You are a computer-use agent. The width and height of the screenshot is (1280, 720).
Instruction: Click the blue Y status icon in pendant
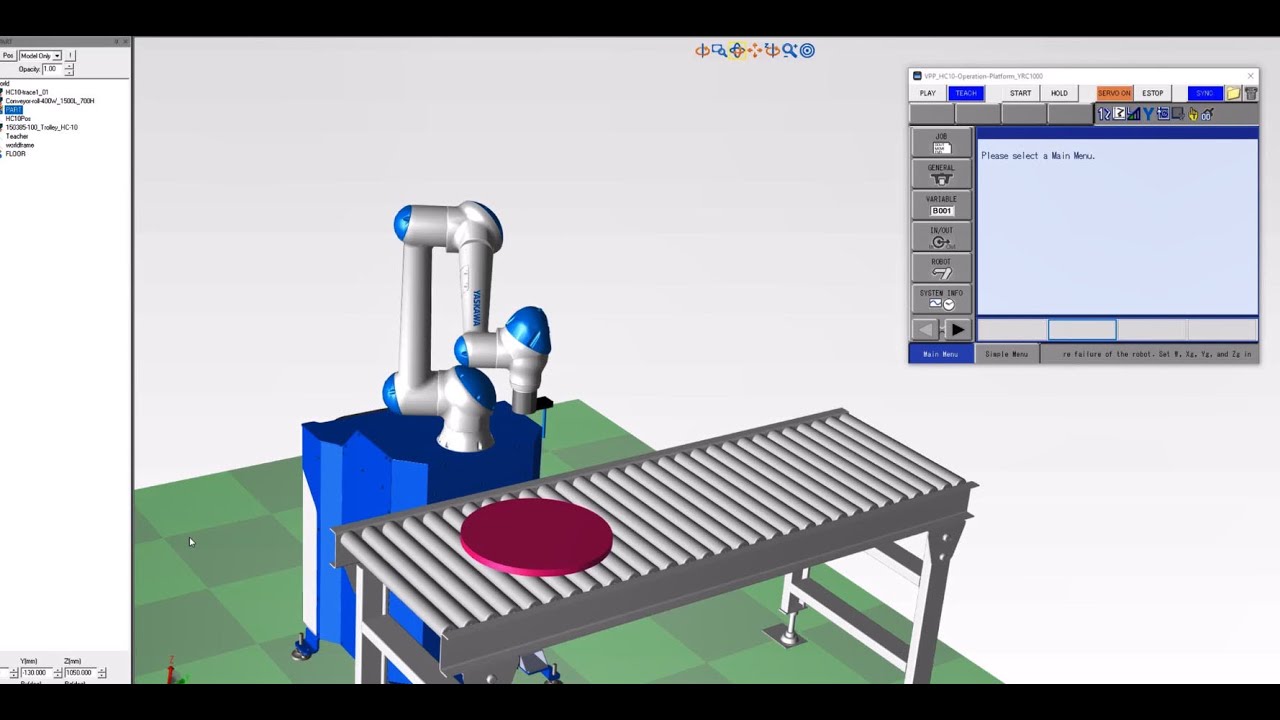point(1148,113)
